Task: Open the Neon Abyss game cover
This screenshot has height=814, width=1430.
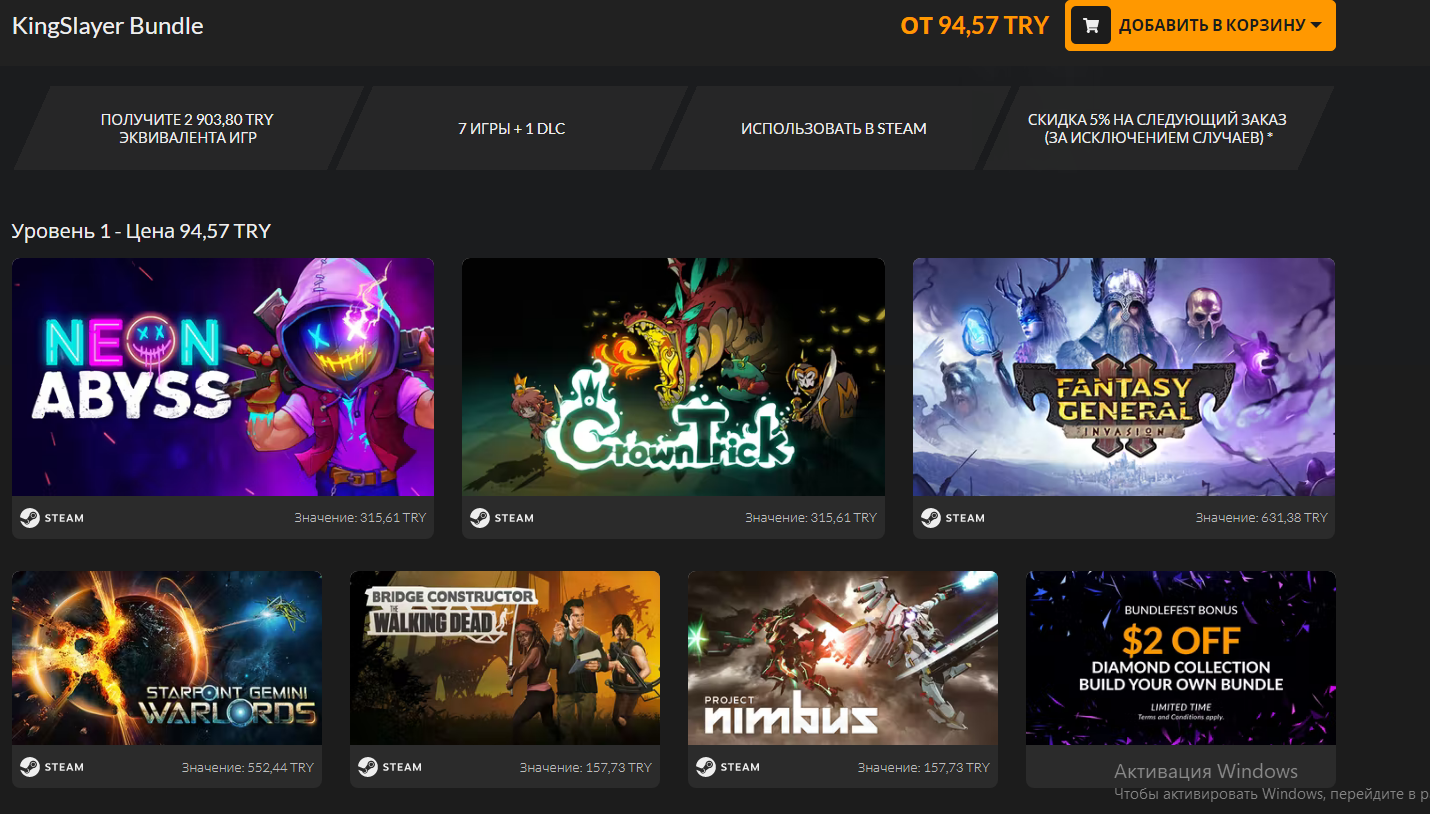Action: coord(223,377)
